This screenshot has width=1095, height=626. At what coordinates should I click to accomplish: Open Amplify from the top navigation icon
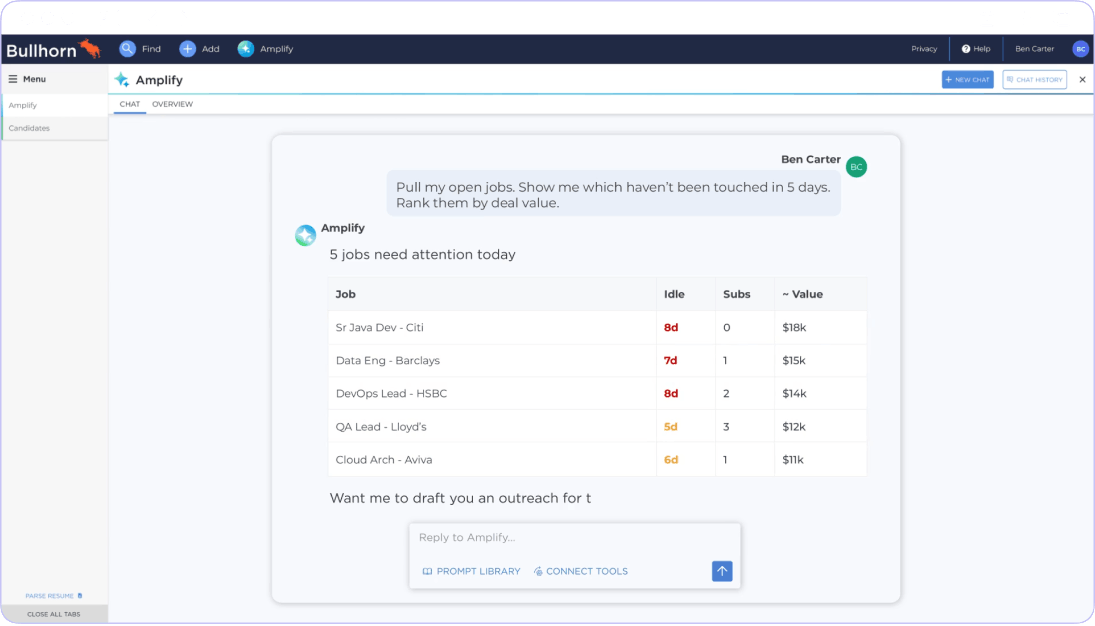(246, 49)
